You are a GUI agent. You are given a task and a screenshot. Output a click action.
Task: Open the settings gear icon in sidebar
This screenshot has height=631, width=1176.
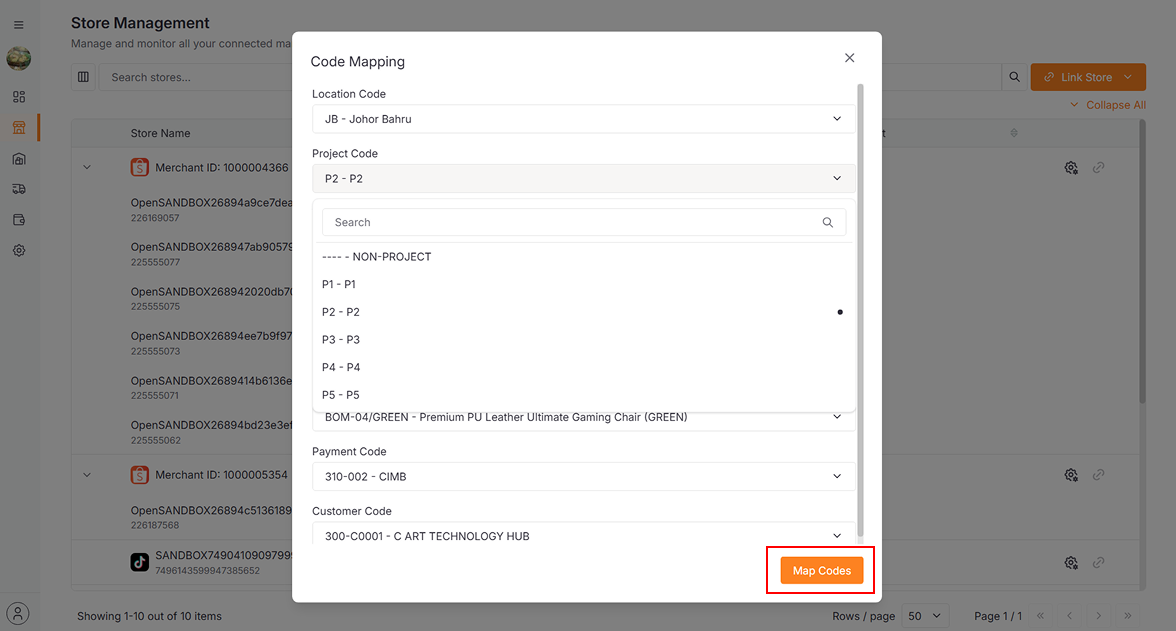18,251
